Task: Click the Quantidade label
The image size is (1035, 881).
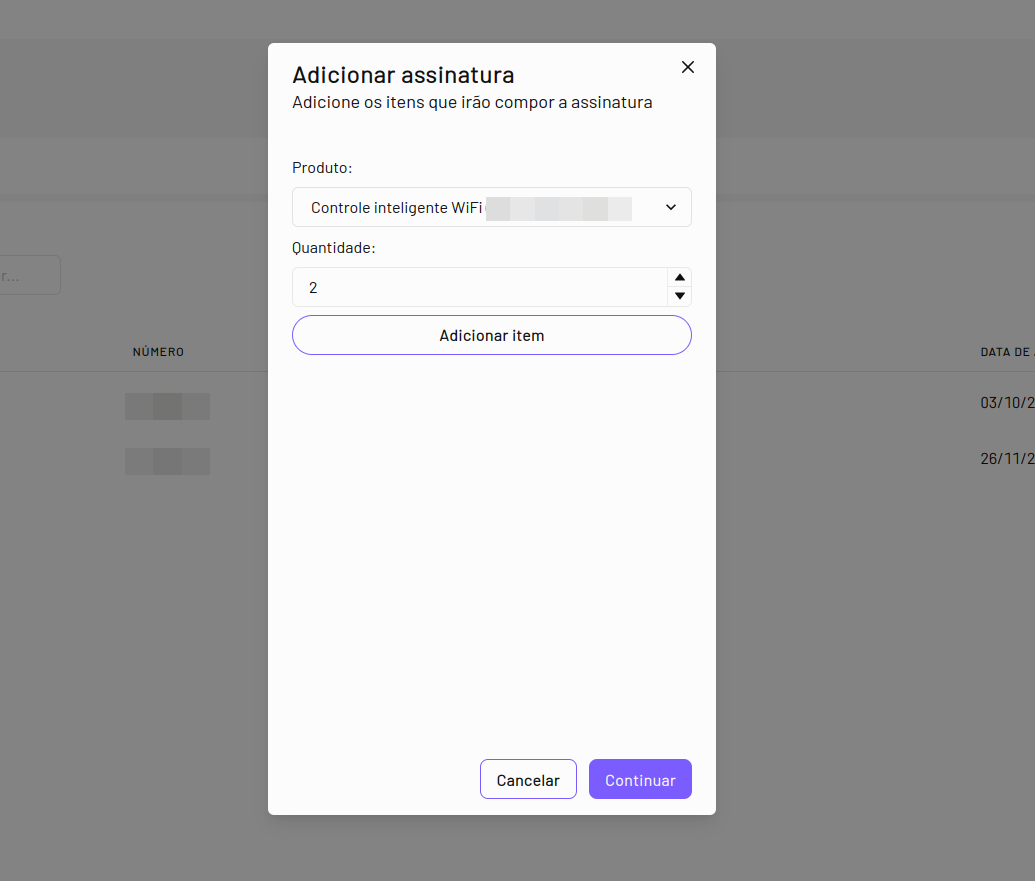Action: [333, 248]
